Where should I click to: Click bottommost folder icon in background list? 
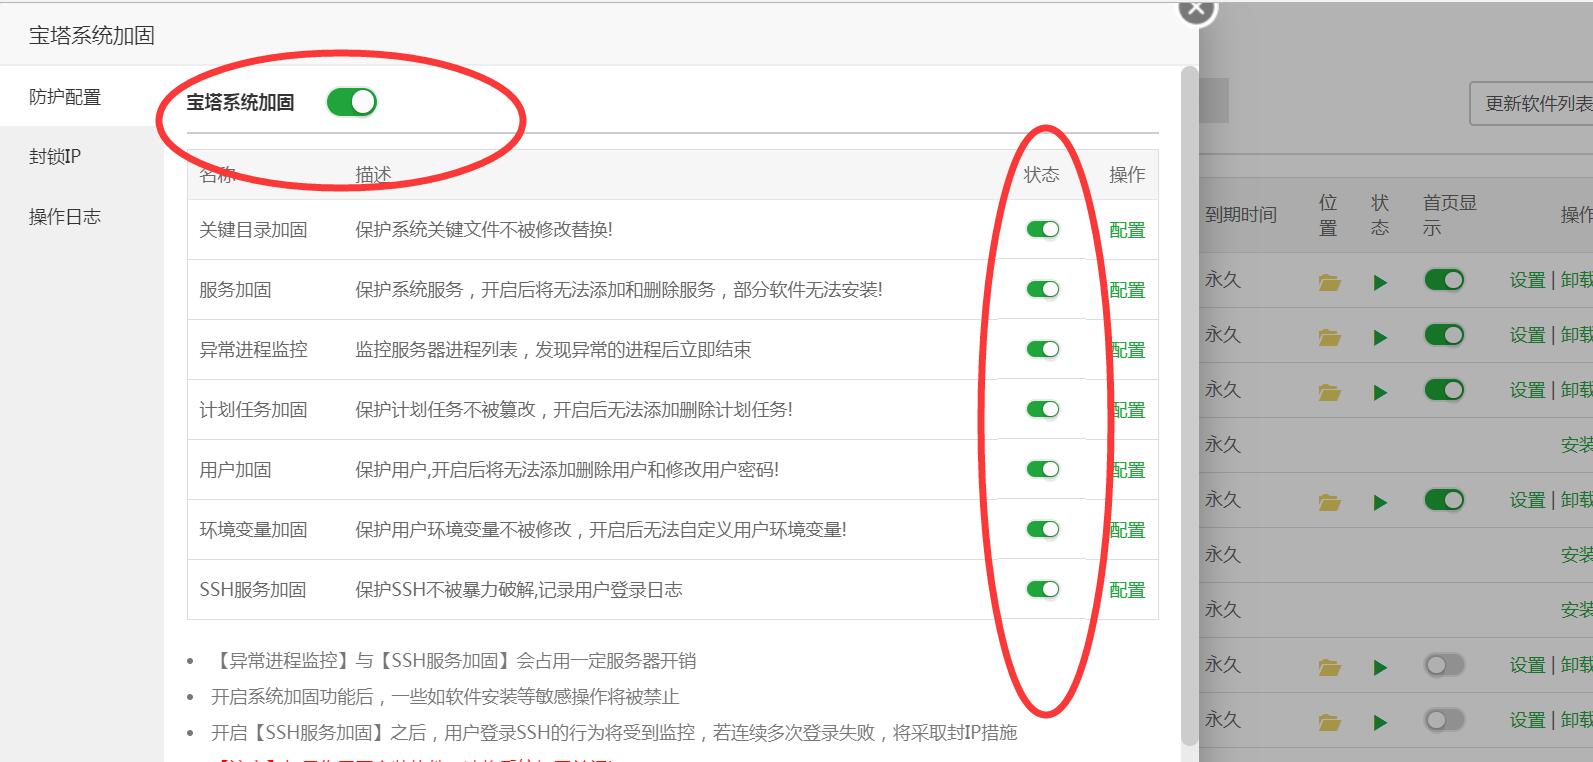point(1329,722)
